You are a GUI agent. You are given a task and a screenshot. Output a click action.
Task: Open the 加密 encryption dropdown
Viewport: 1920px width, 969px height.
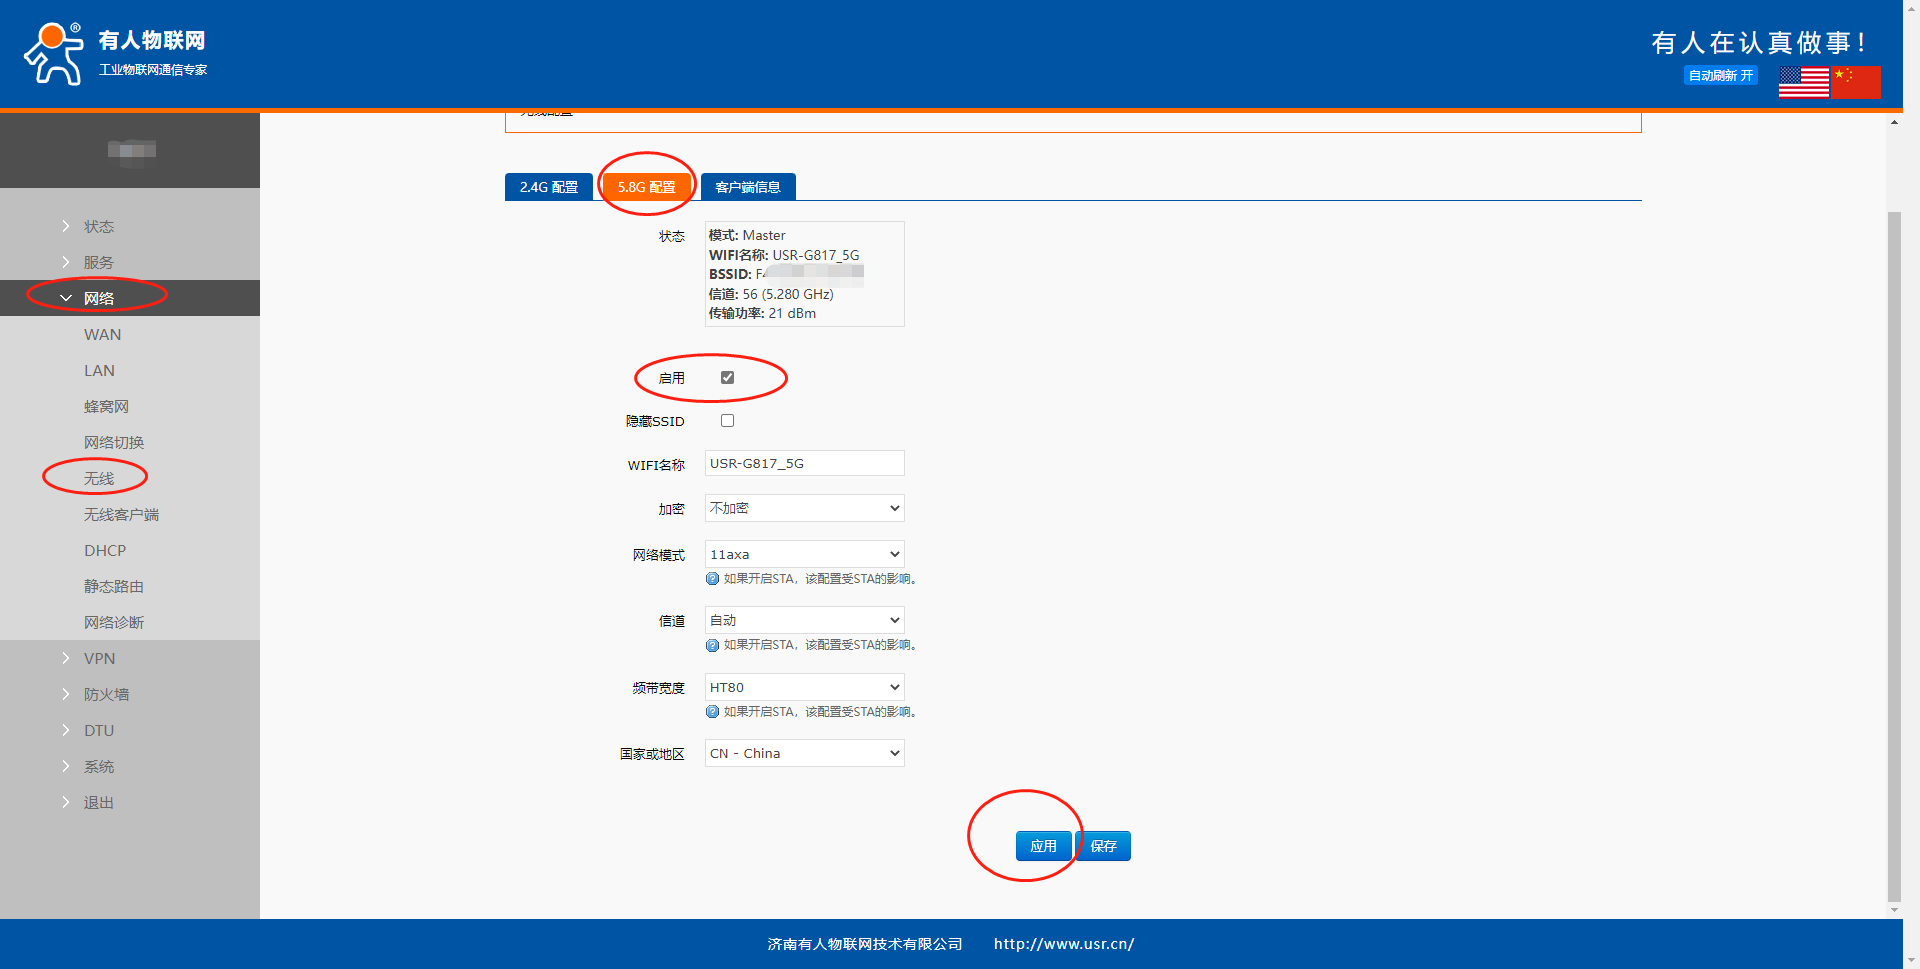pos(804,508)
